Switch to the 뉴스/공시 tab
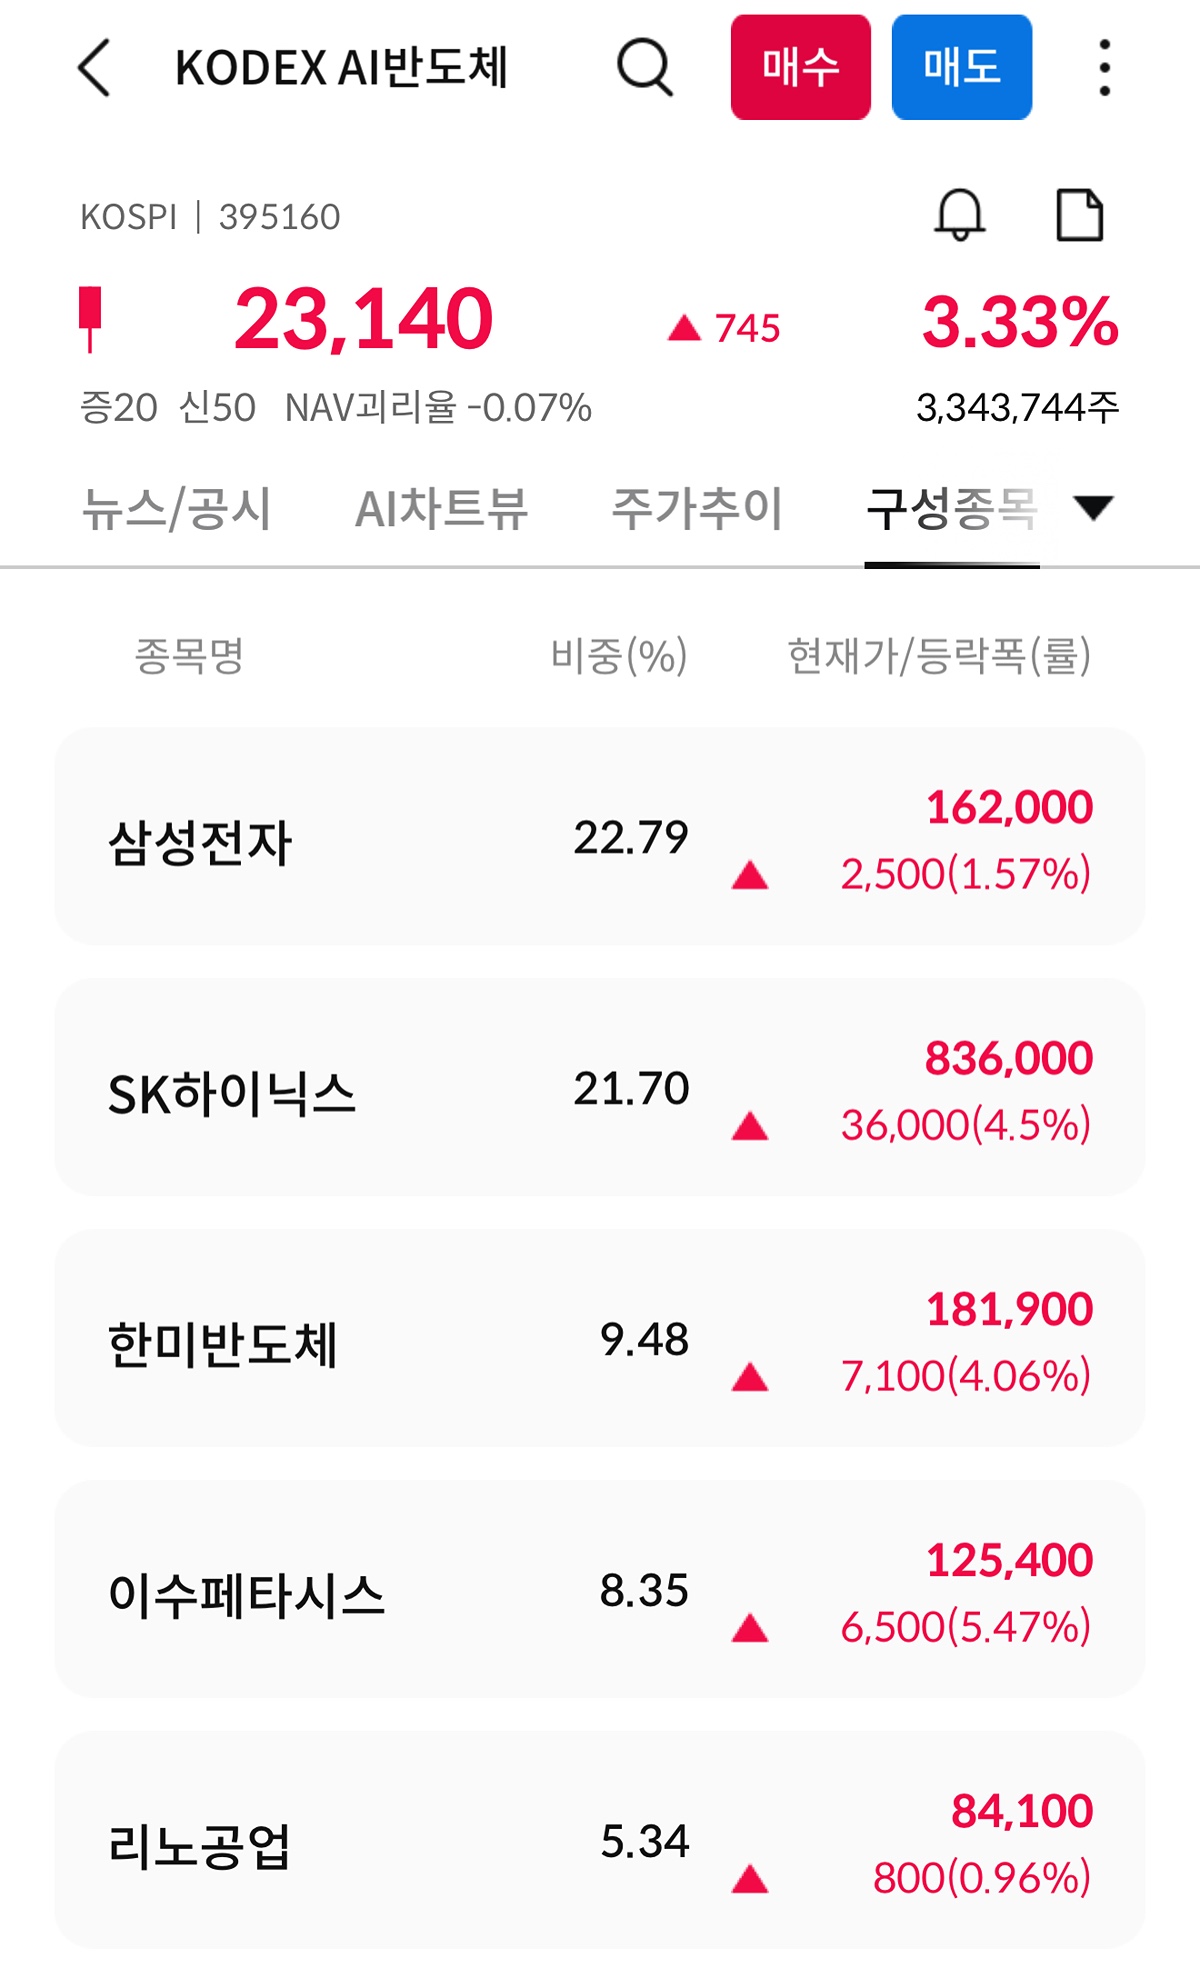The height and width of the screenshot is (1968, 1200). (177, 508)
